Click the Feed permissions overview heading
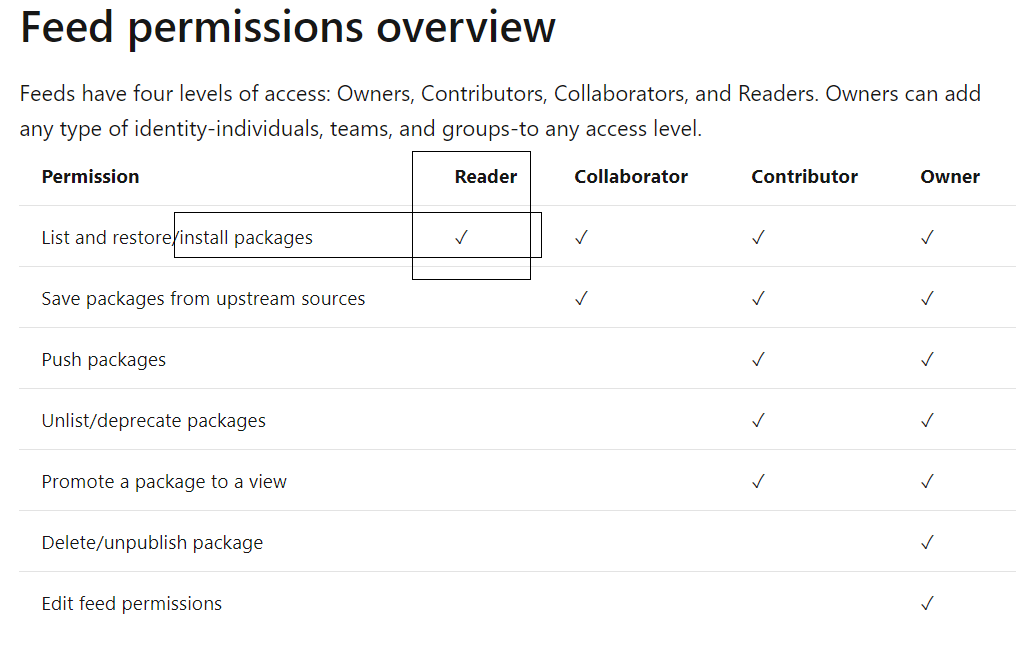This screenshot has height=651, width=1017. 288,27
